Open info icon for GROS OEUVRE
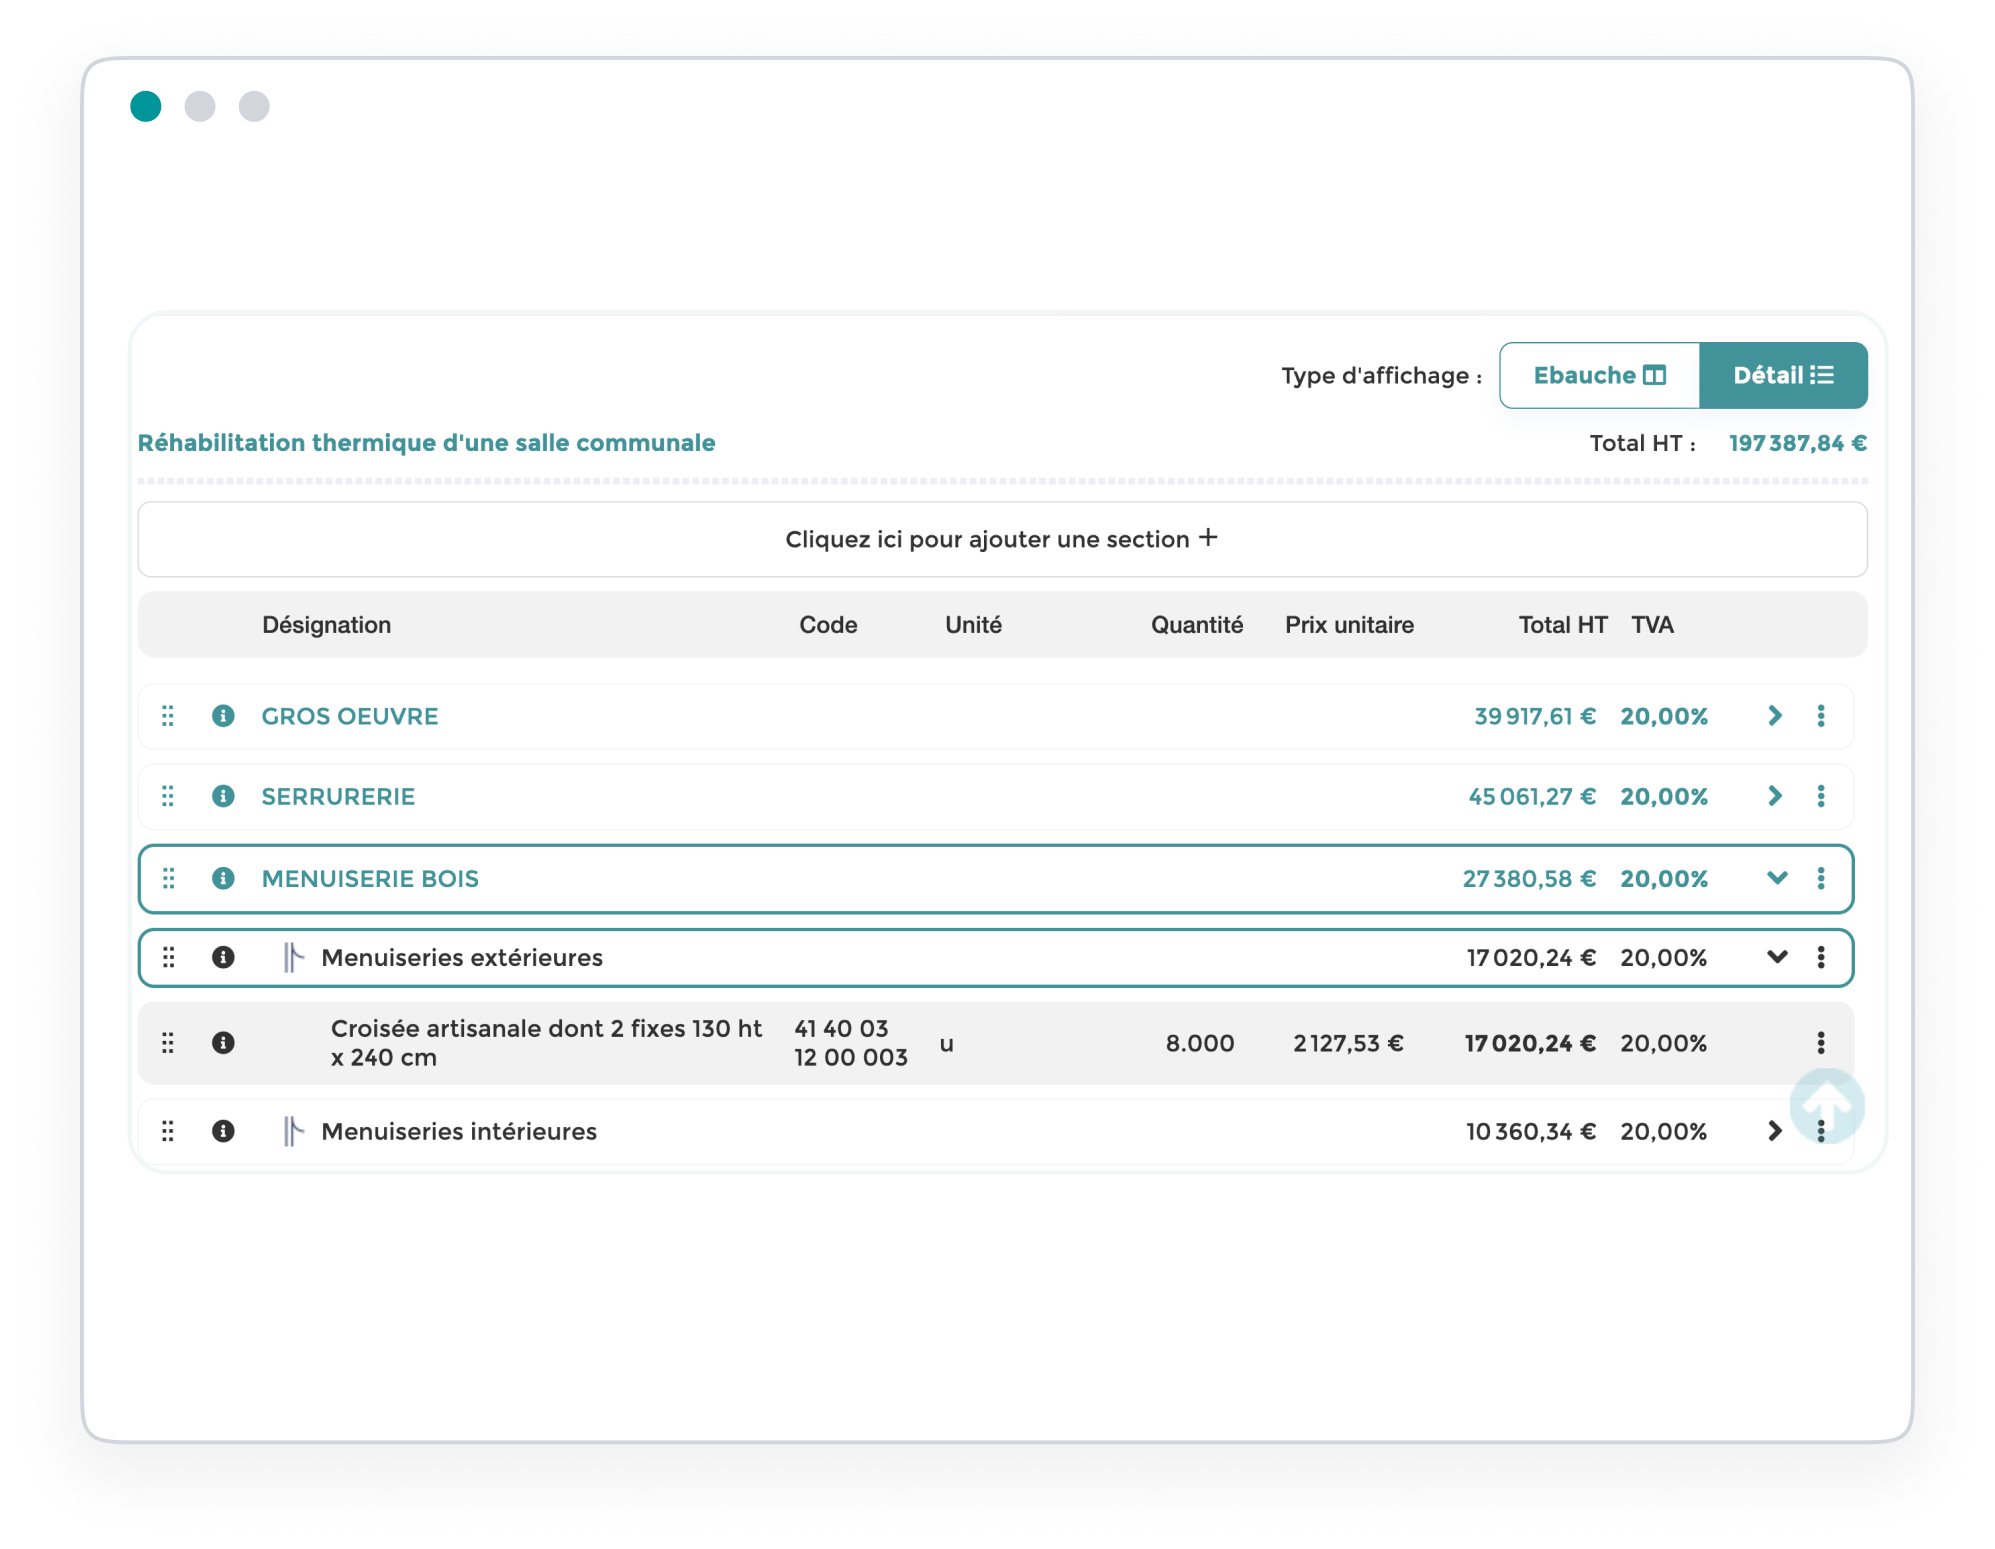This screenshot has width=1995, height=1549. tap(223, 716)
